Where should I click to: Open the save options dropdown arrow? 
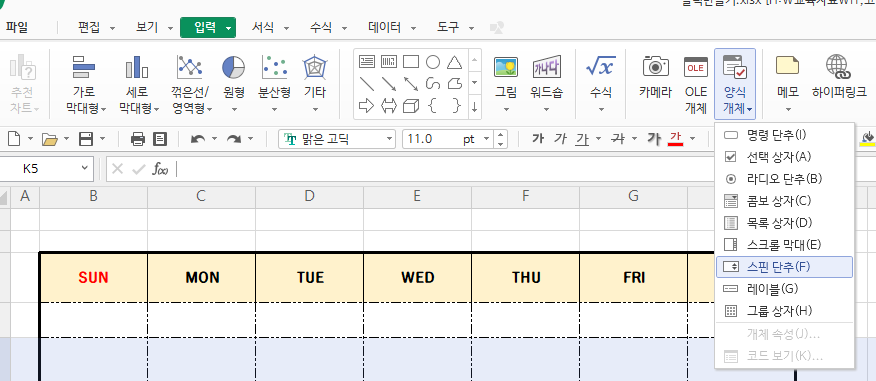102,139
